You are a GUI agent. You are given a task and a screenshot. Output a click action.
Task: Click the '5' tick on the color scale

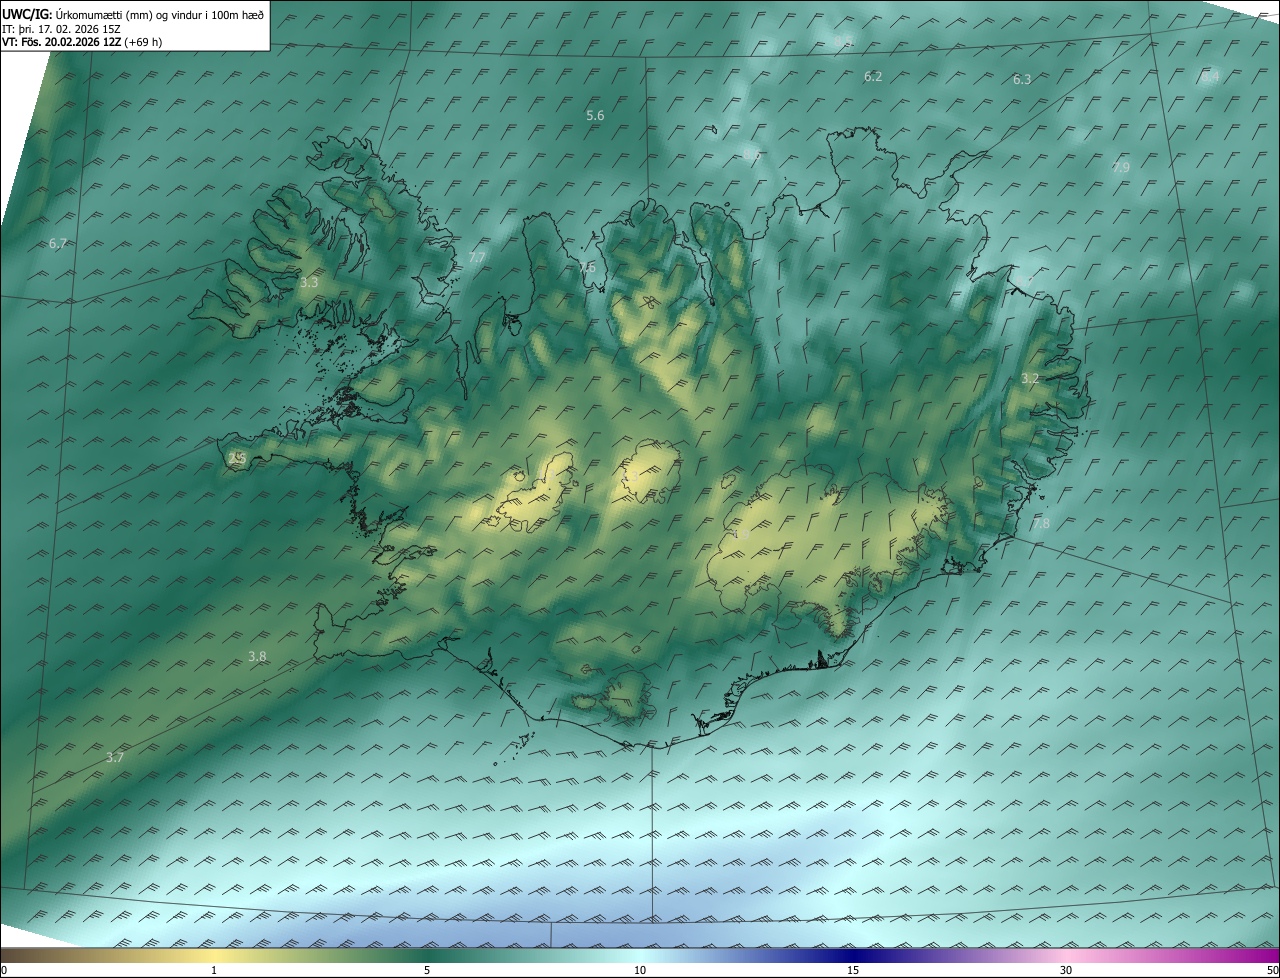point(427,970)
